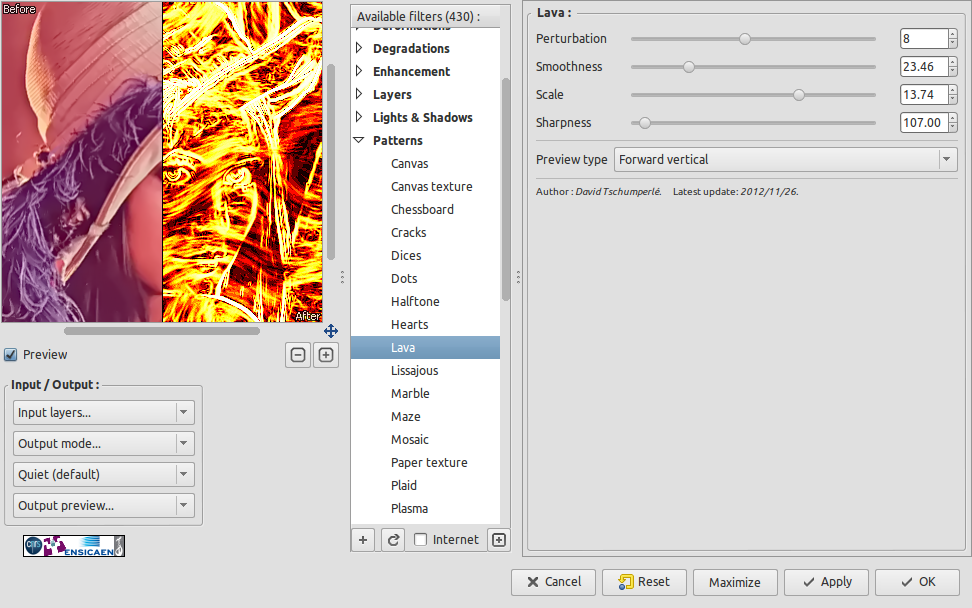Open the Preview type dropdown
Image resolution: width=972 pixels, height=608 pixels.
point(785,160)
